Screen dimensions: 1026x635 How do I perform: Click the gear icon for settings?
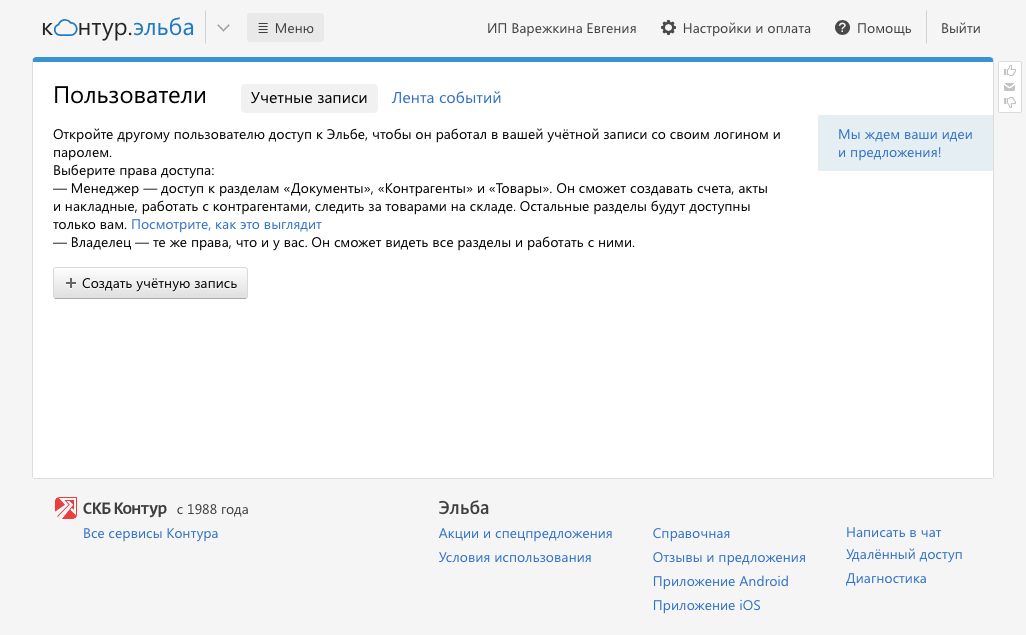tap(668, 27)
